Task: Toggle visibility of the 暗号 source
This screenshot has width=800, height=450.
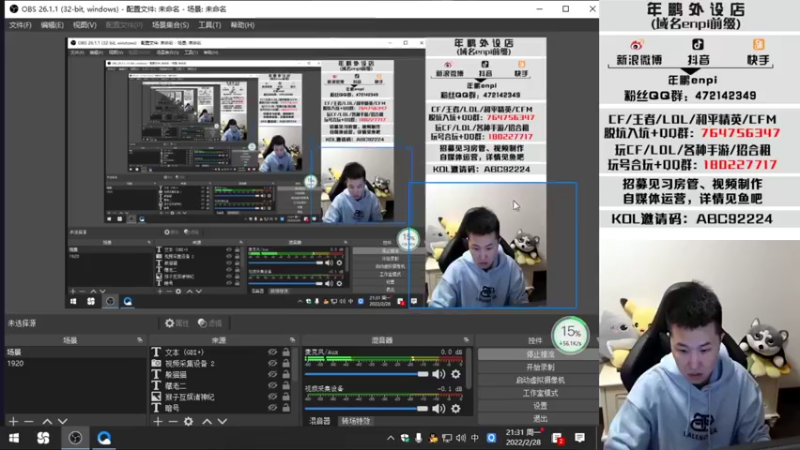Action: click(x=272, y=408)
